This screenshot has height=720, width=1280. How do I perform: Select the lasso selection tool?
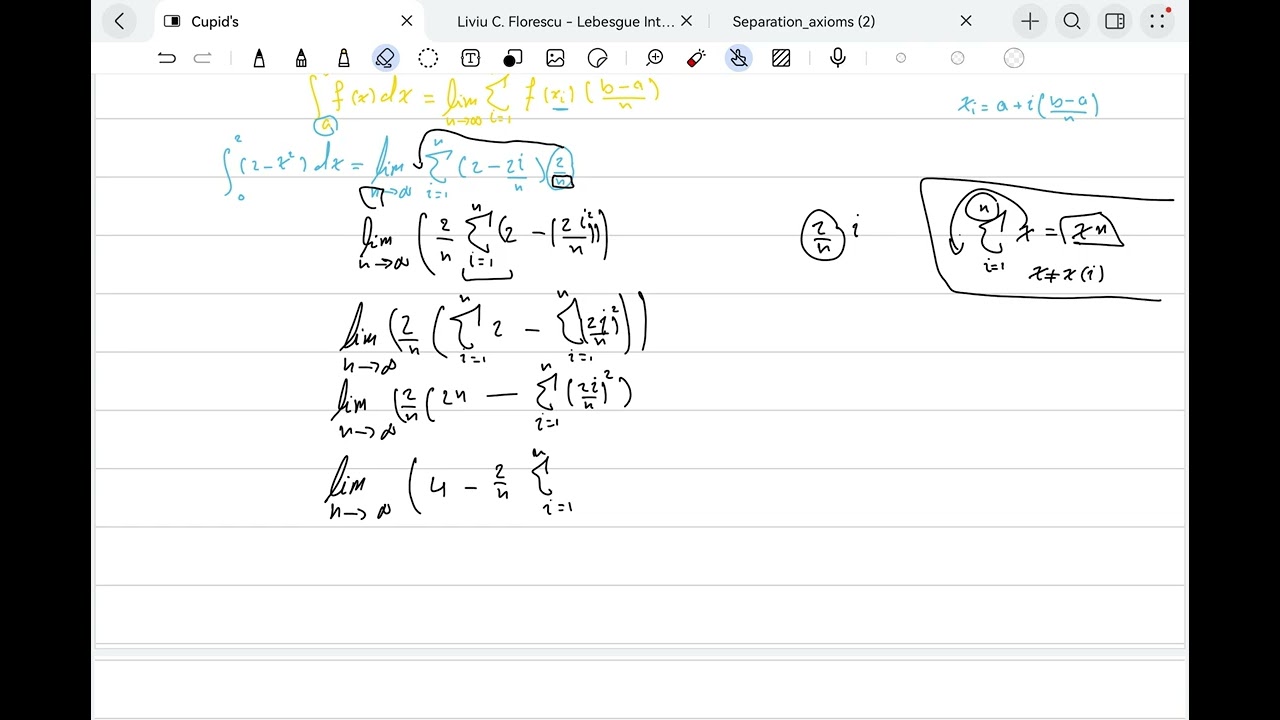click(428, 58)
